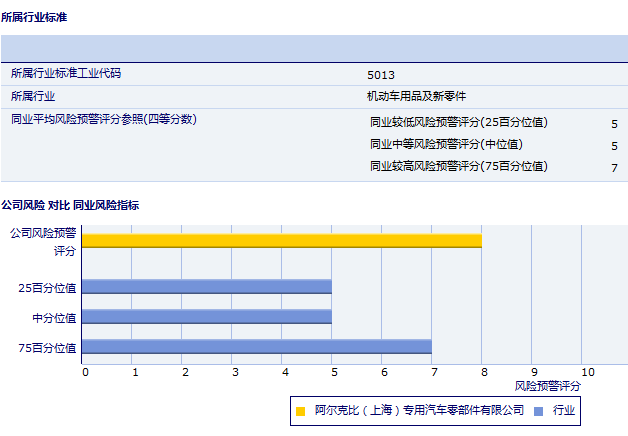This screenshot has width=628, height=436.
Task: Click the 行业 legend label
Action: pos(564,410)
